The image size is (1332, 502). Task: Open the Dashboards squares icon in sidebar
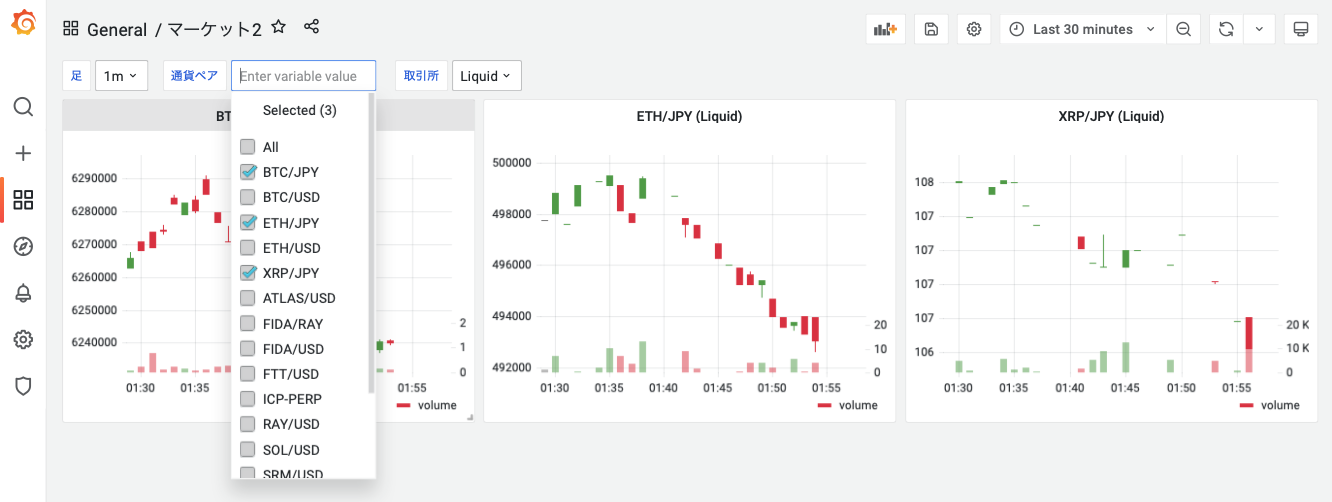coord(23,200)
